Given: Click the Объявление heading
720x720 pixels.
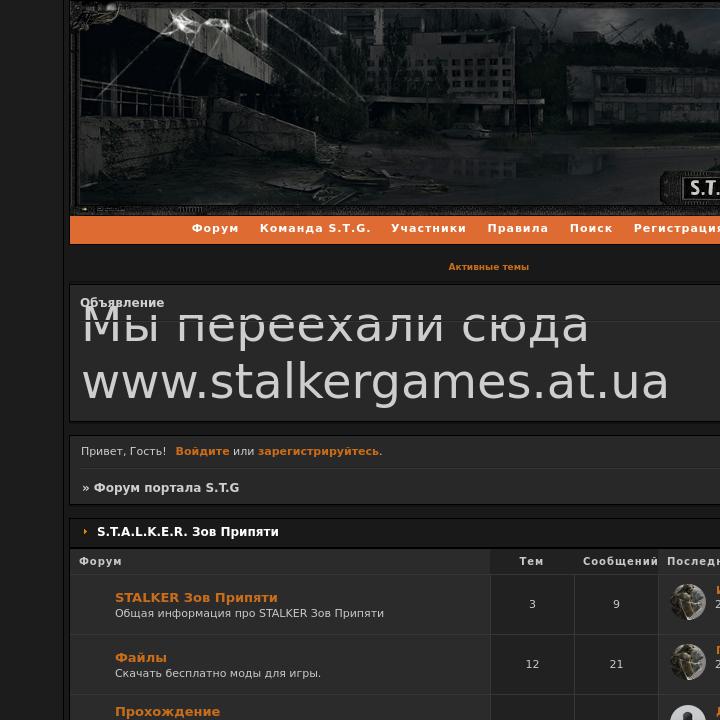Looking at the screenshot, I should [122, 303].
